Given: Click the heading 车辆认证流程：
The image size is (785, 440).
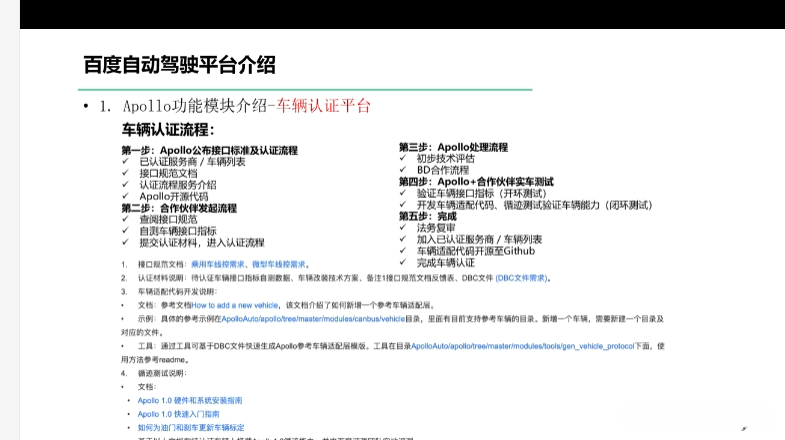Looking at the screenshot, I should pos(168,130).
